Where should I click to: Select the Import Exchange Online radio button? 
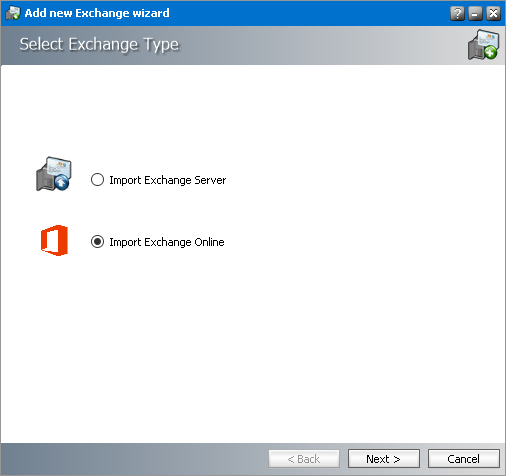97,242
